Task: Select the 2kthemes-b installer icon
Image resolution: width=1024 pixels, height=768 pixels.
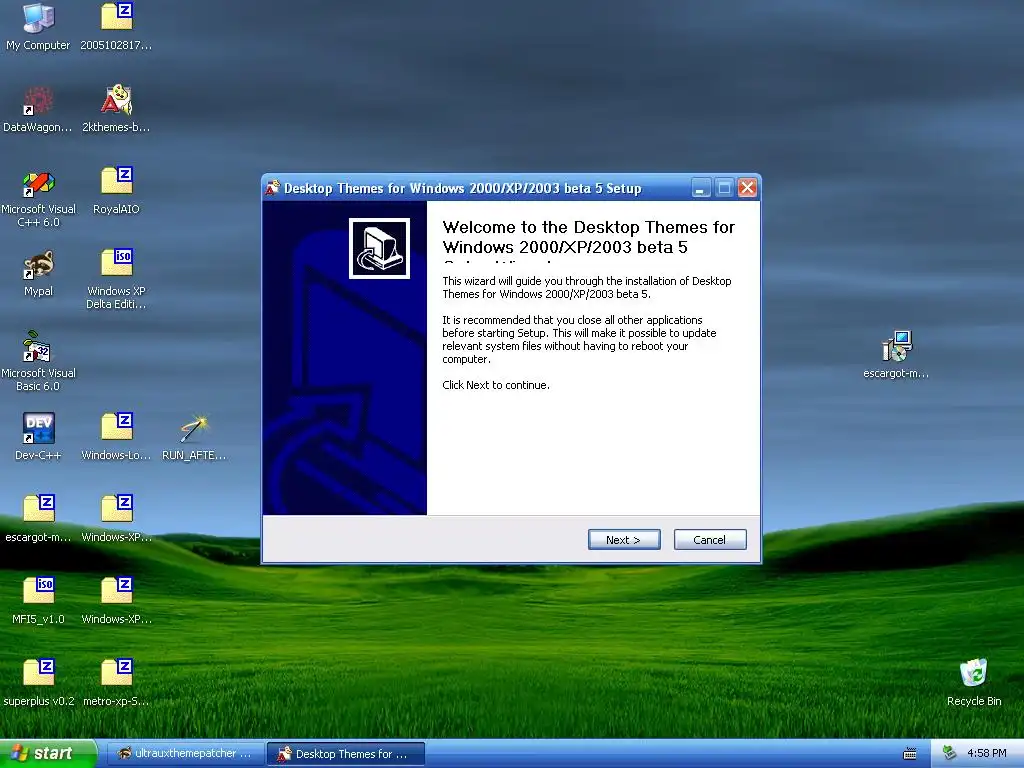Action: pos(116,101)
